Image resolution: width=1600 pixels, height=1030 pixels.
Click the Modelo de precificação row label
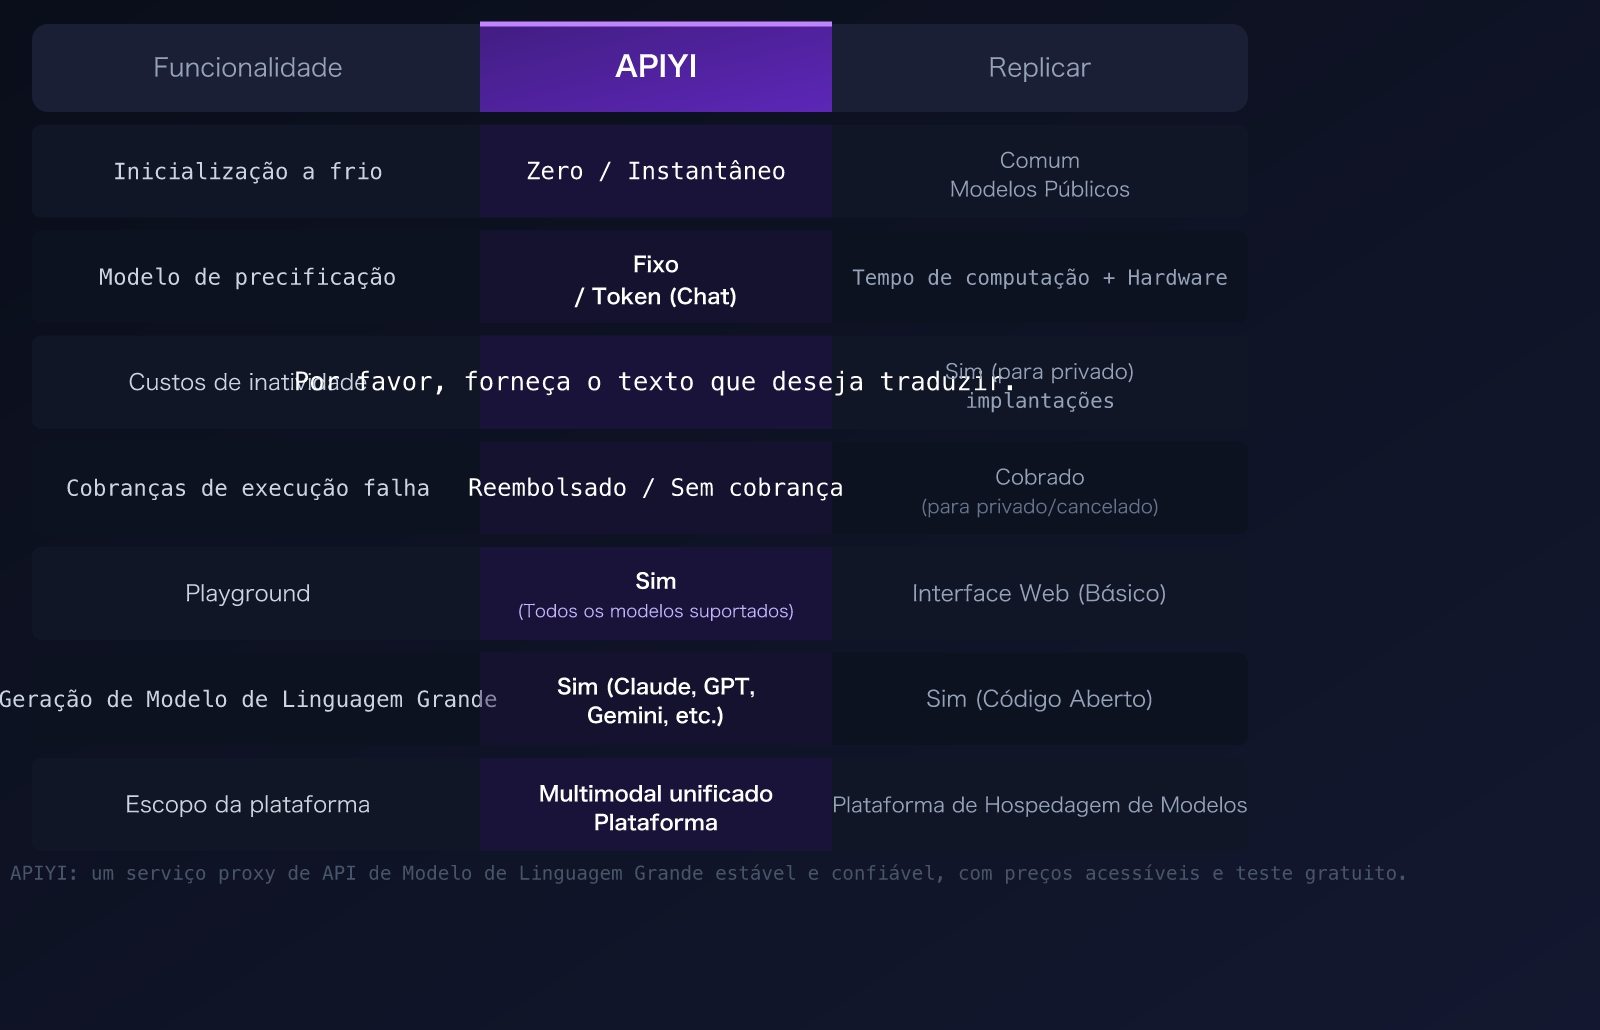[248, 277]
